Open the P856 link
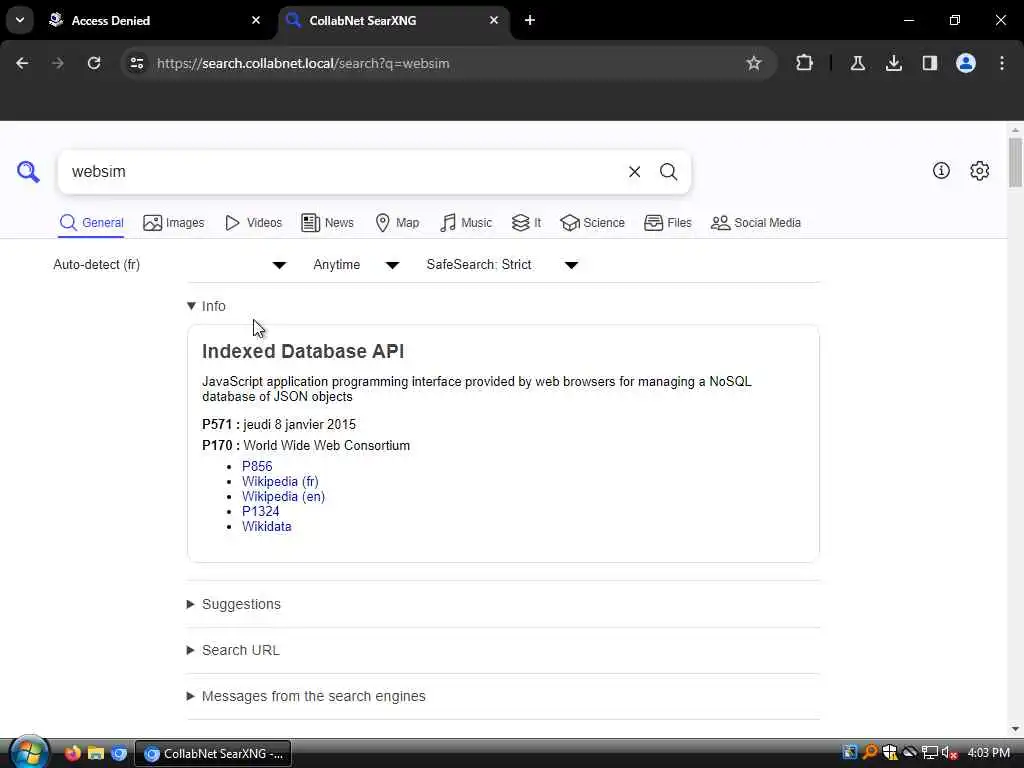This screenshot has height=768, width=1024. (257, 466)
